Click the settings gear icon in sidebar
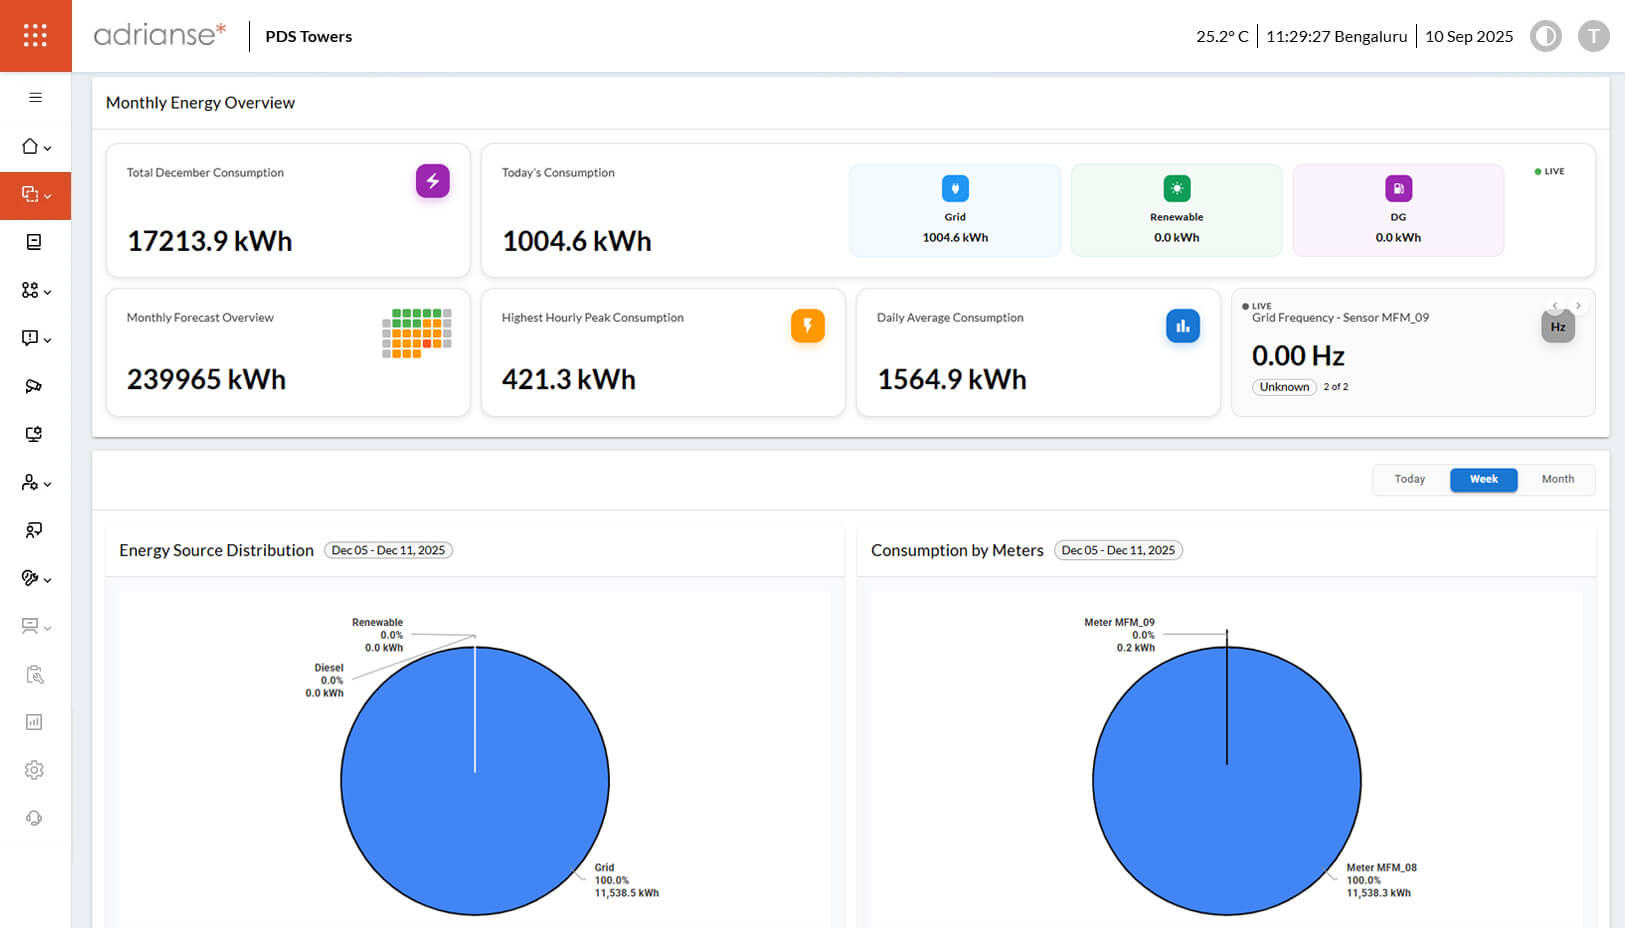The image size is (1625, 928). (x=34, y=770)
